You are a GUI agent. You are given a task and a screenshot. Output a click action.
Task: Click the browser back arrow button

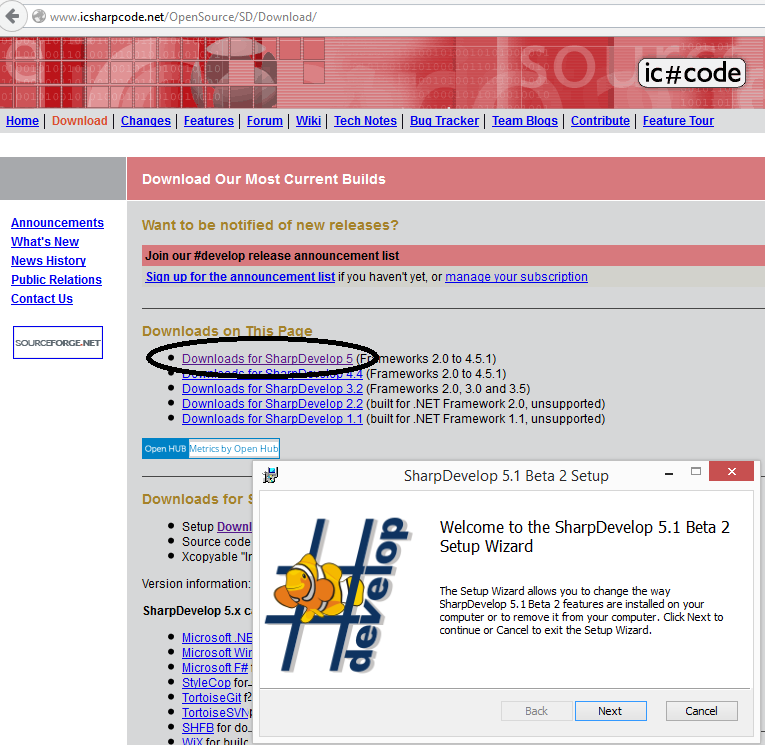tap(13, 17)
